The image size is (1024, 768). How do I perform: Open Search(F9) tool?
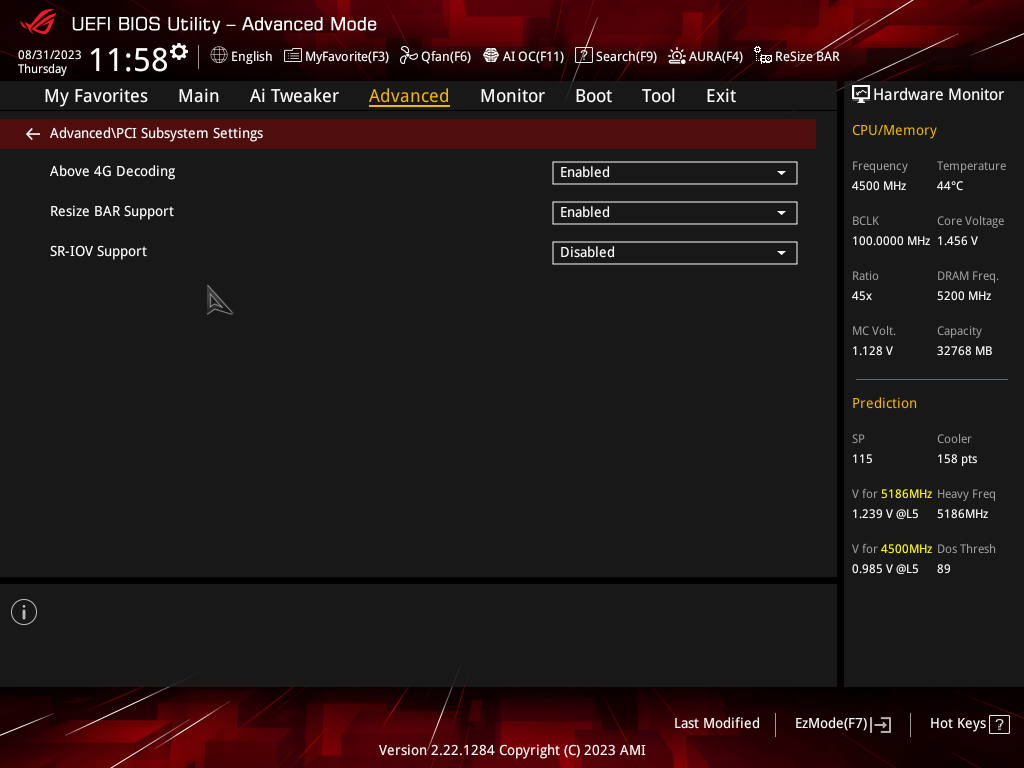pyautogui.click(x=616, y=56)
